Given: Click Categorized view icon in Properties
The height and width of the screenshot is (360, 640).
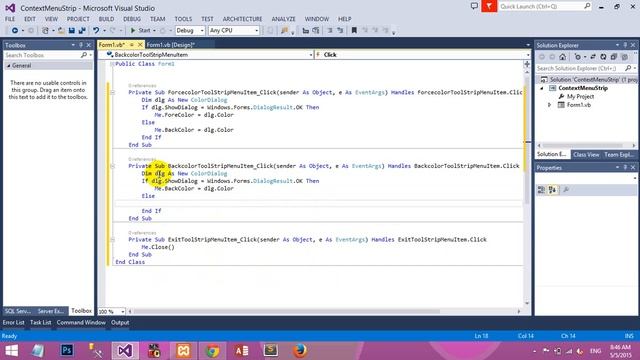Looking at the screenshot, I should click(x=541, y=190).
